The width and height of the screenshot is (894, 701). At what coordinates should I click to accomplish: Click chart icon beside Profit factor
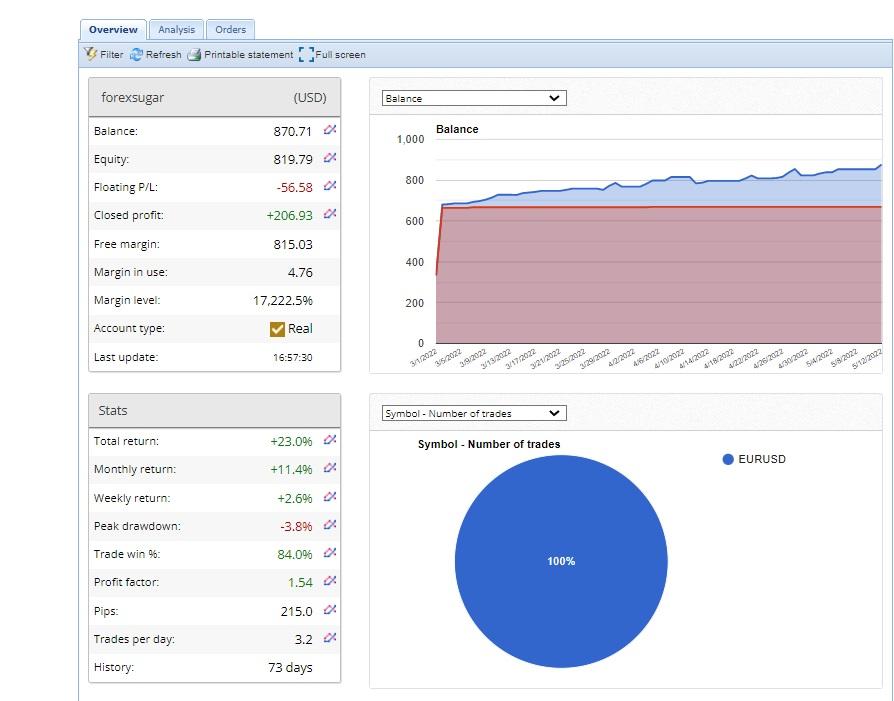pyautogui.click(x=330, y=581)
